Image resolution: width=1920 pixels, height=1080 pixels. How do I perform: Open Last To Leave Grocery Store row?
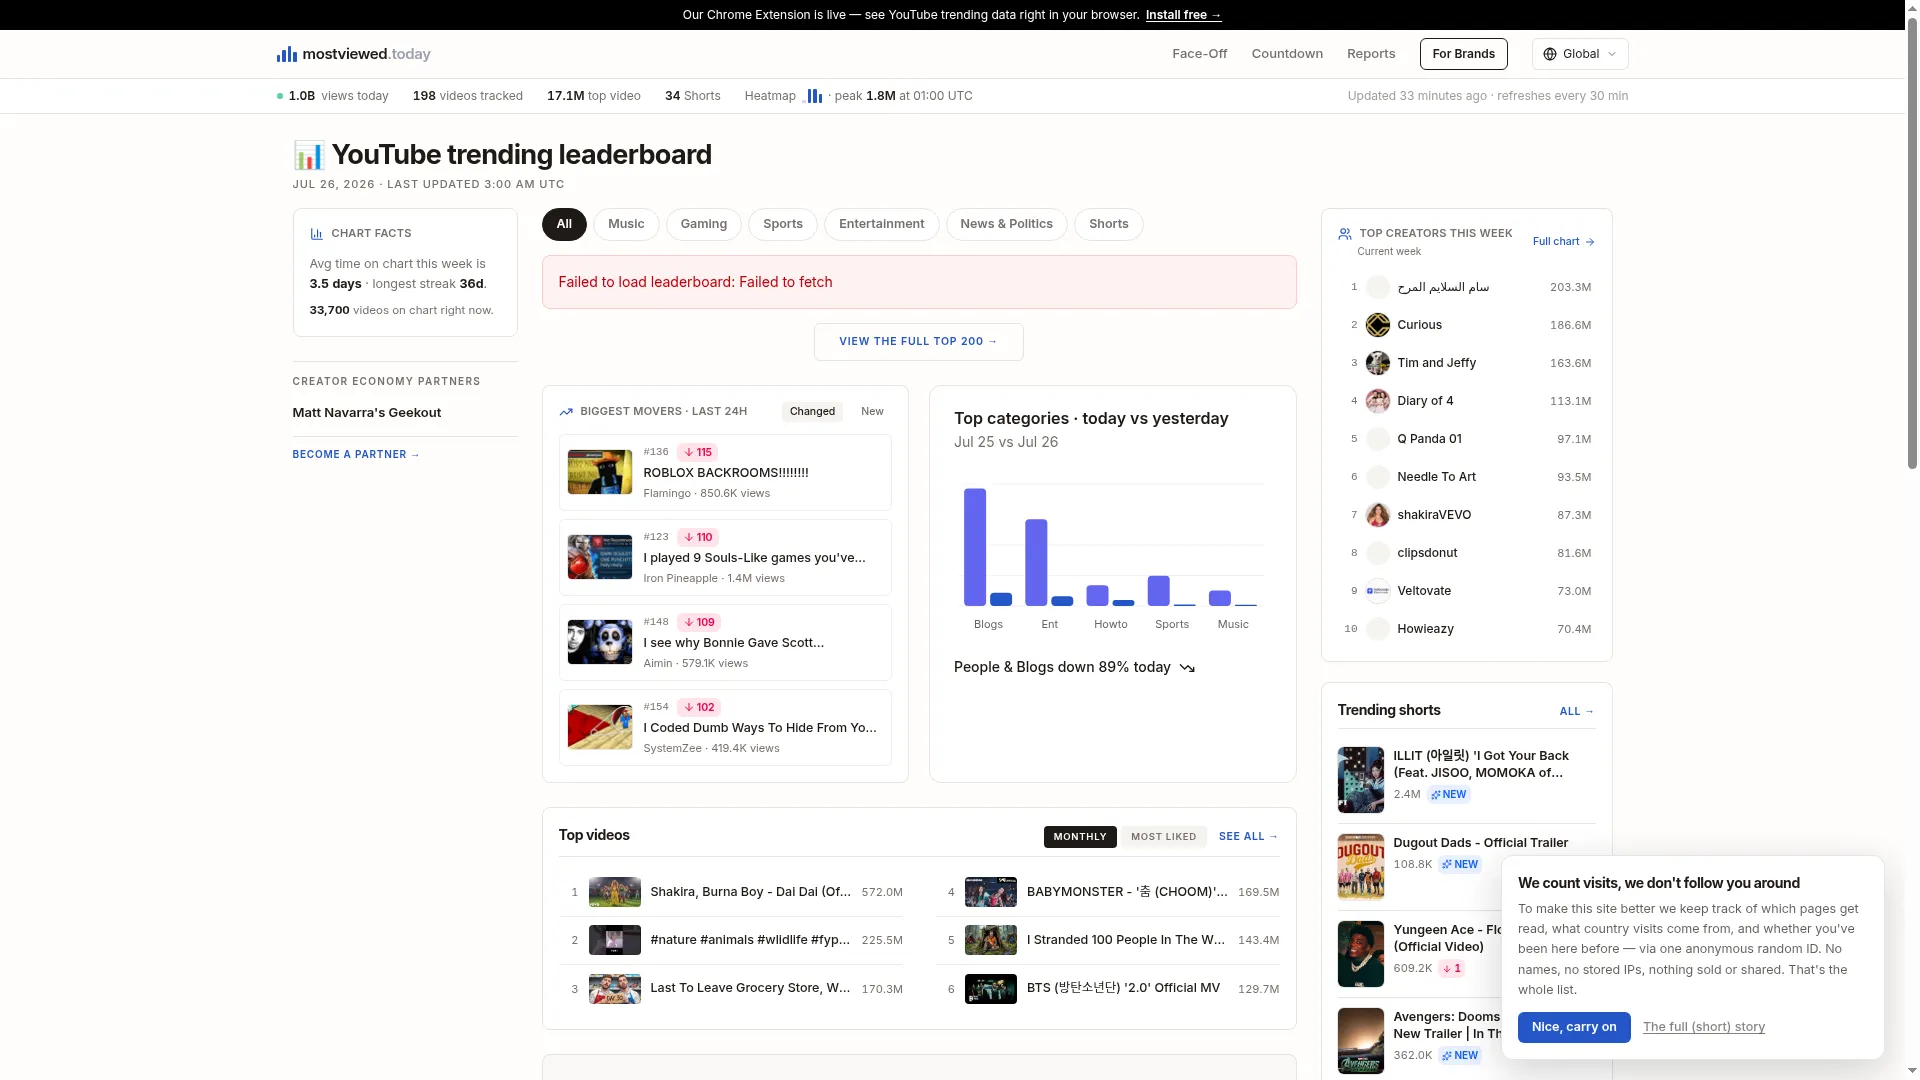(x=731, y=989)
